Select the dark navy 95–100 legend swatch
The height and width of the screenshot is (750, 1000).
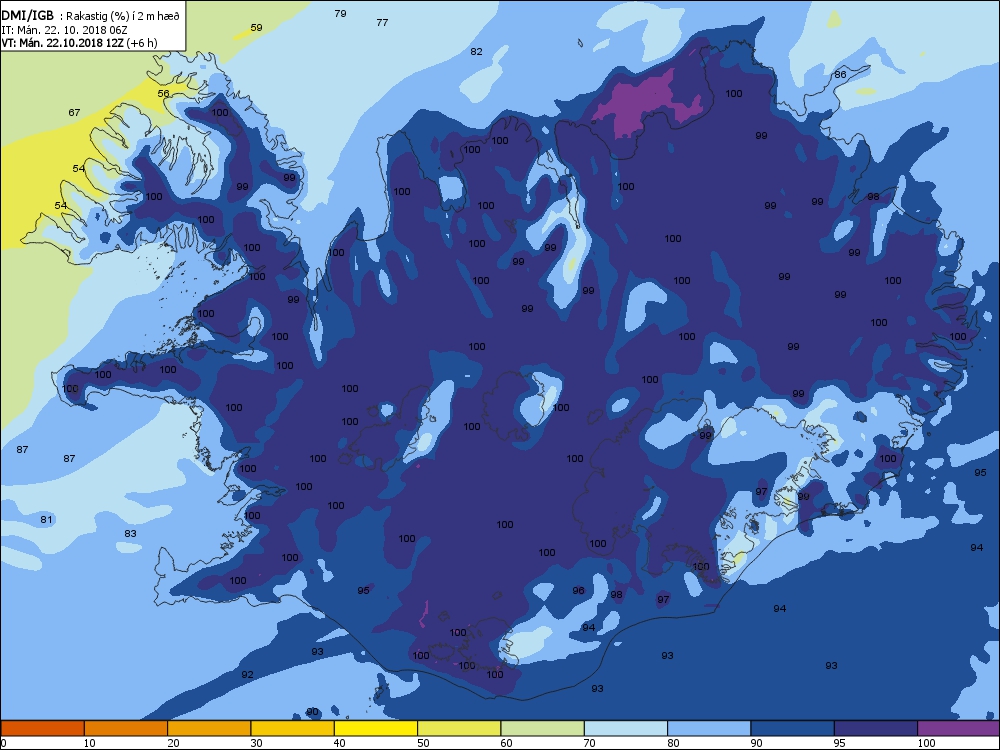[x=876, y=728]
